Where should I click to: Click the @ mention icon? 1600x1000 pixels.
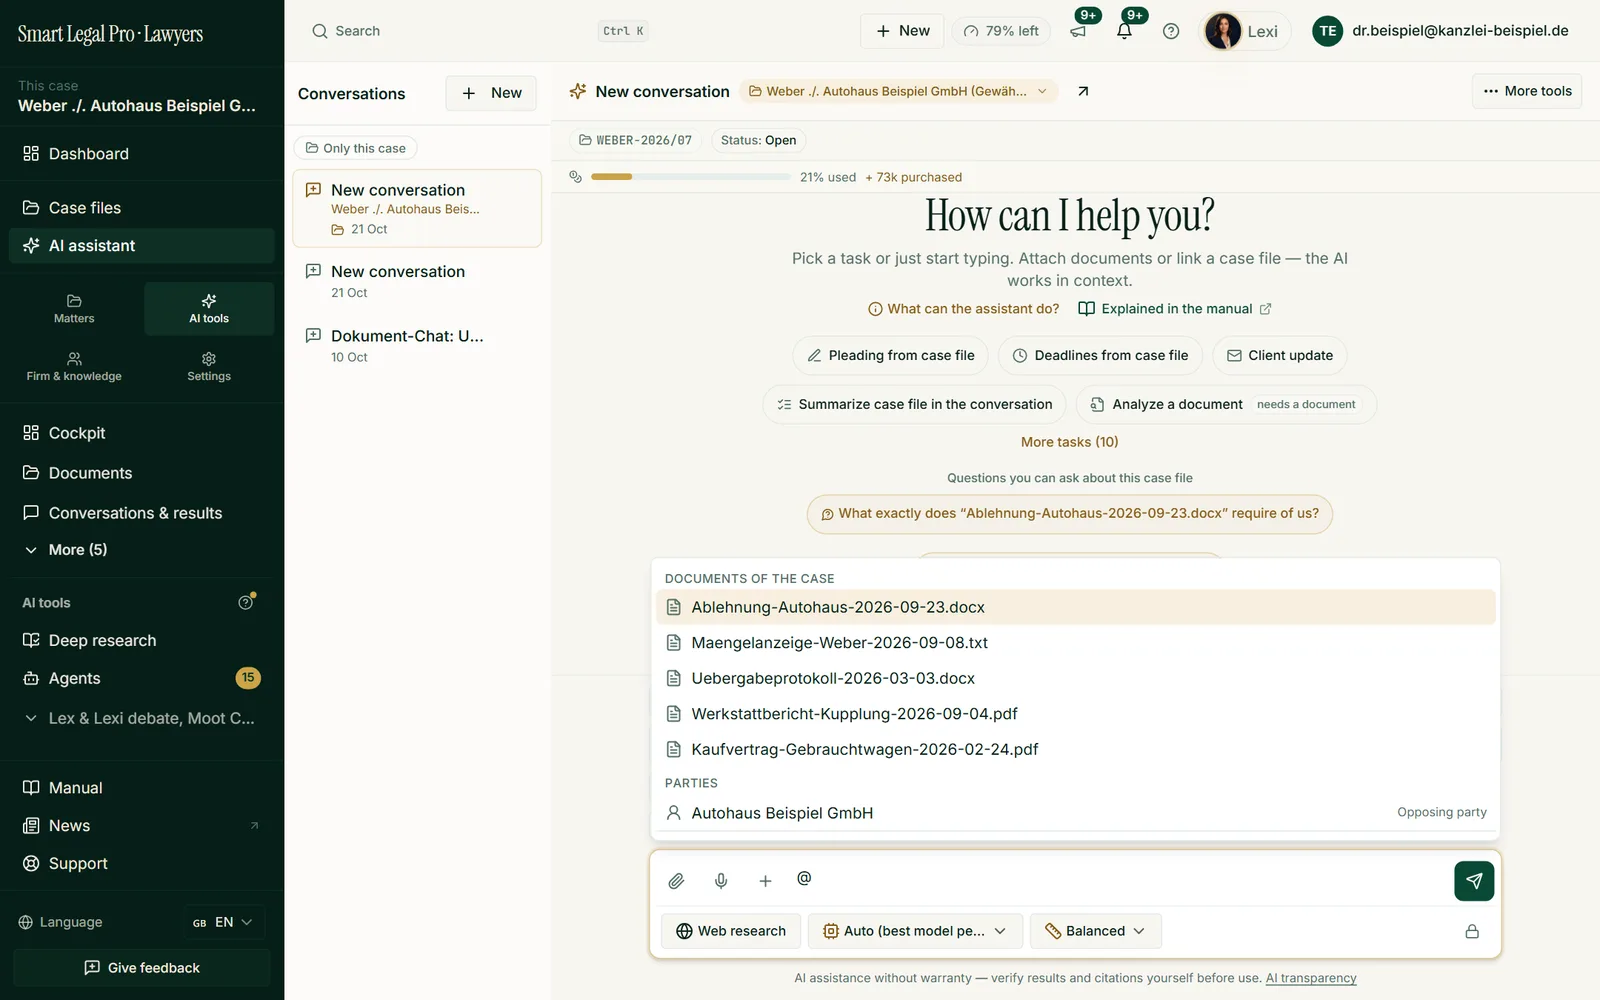(x=804, y=878)
